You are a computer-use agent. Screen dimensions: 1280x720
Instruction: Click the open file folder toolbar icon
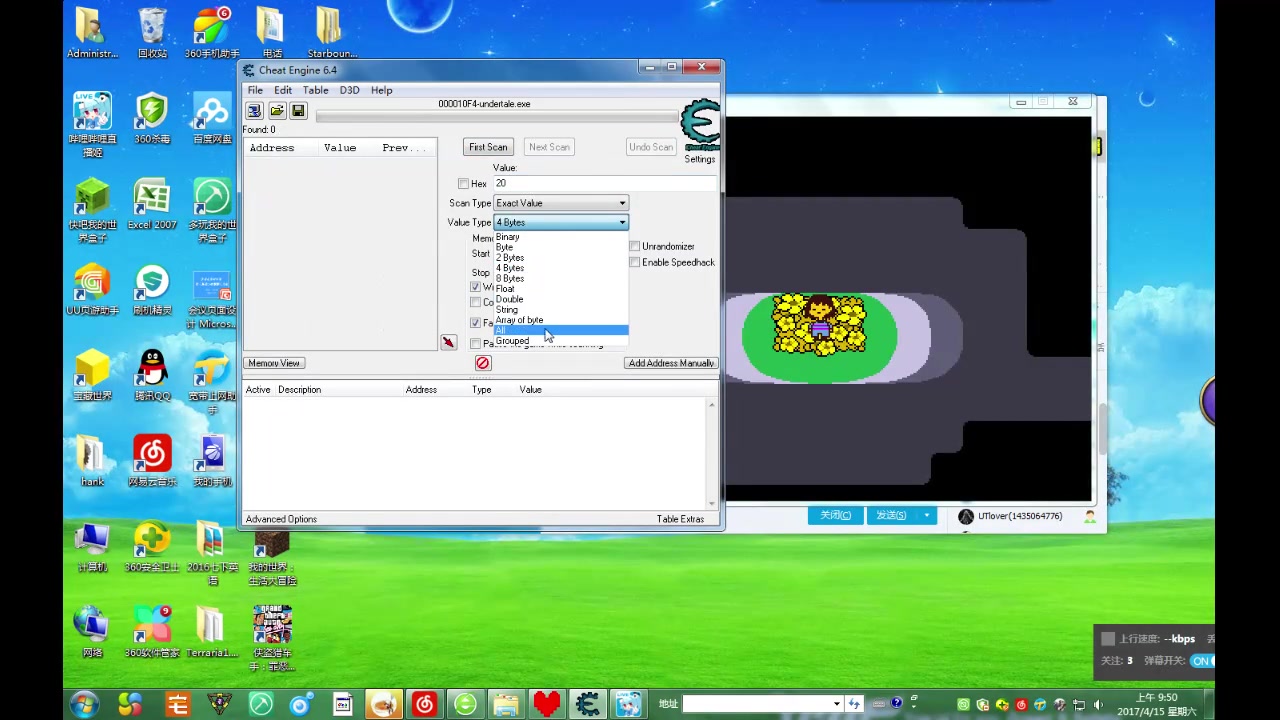276,111
